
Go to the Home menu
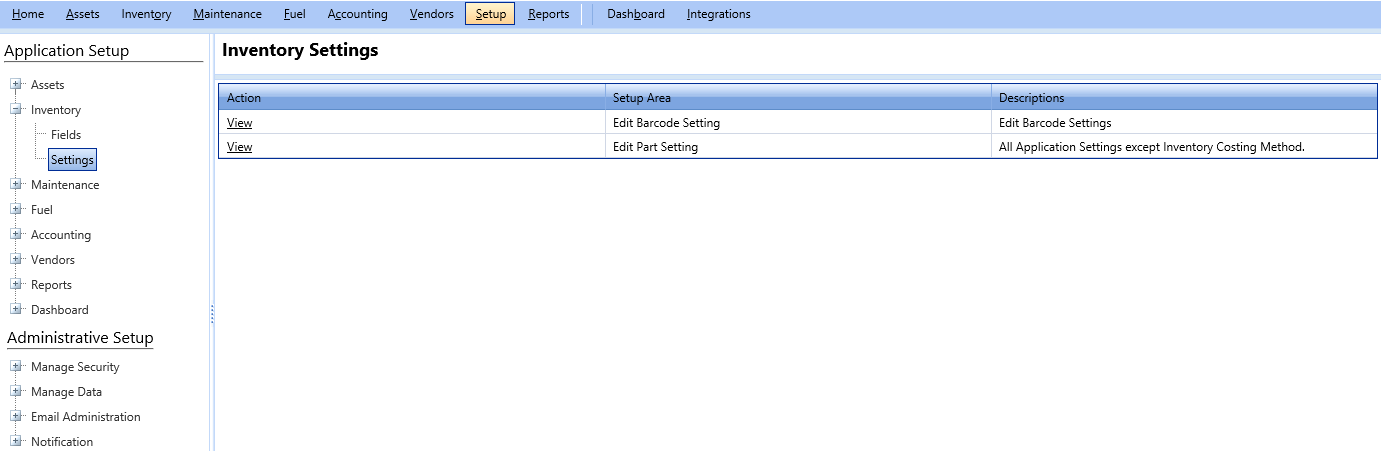[x=28, y=14]
